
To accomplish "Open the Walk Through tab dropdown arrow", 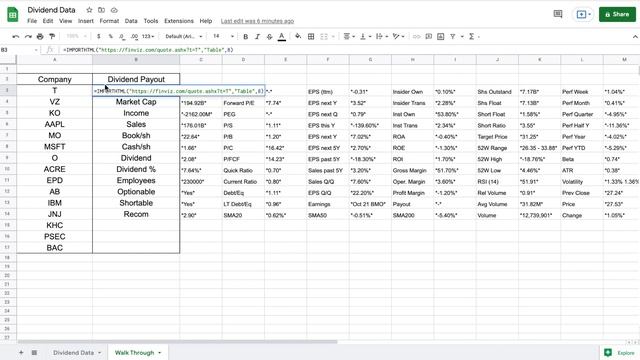I will click(x=160, y=353).
